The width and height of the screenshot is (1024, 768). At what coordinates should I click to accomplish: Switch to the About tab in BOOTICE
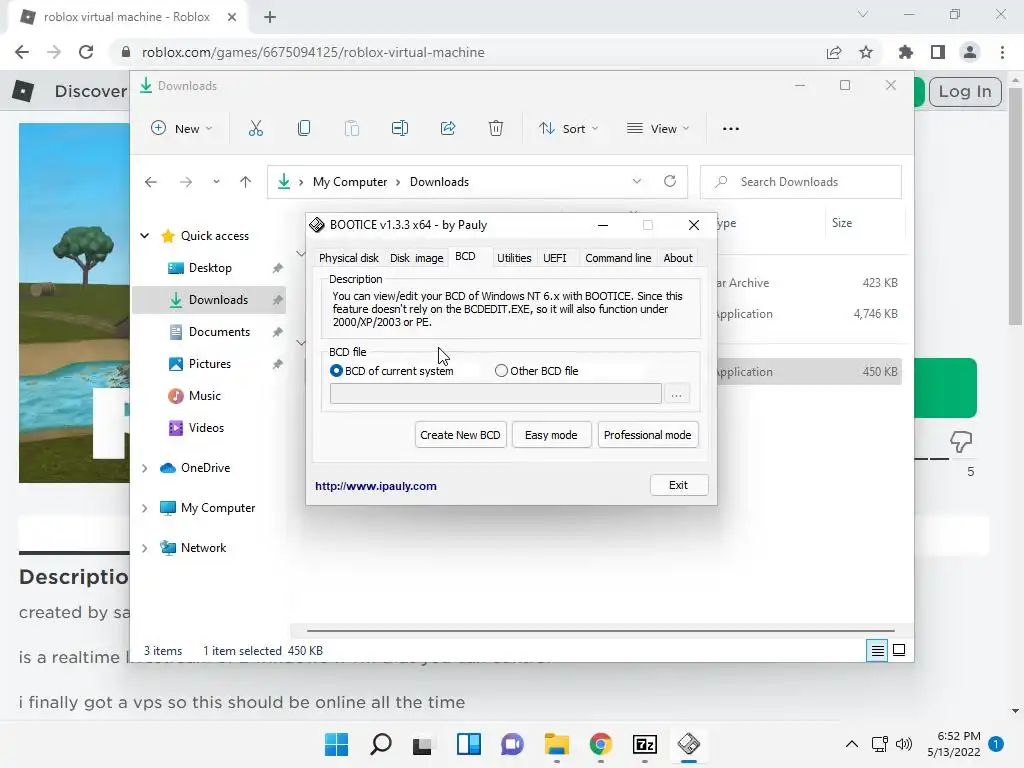tap(678, 258)
